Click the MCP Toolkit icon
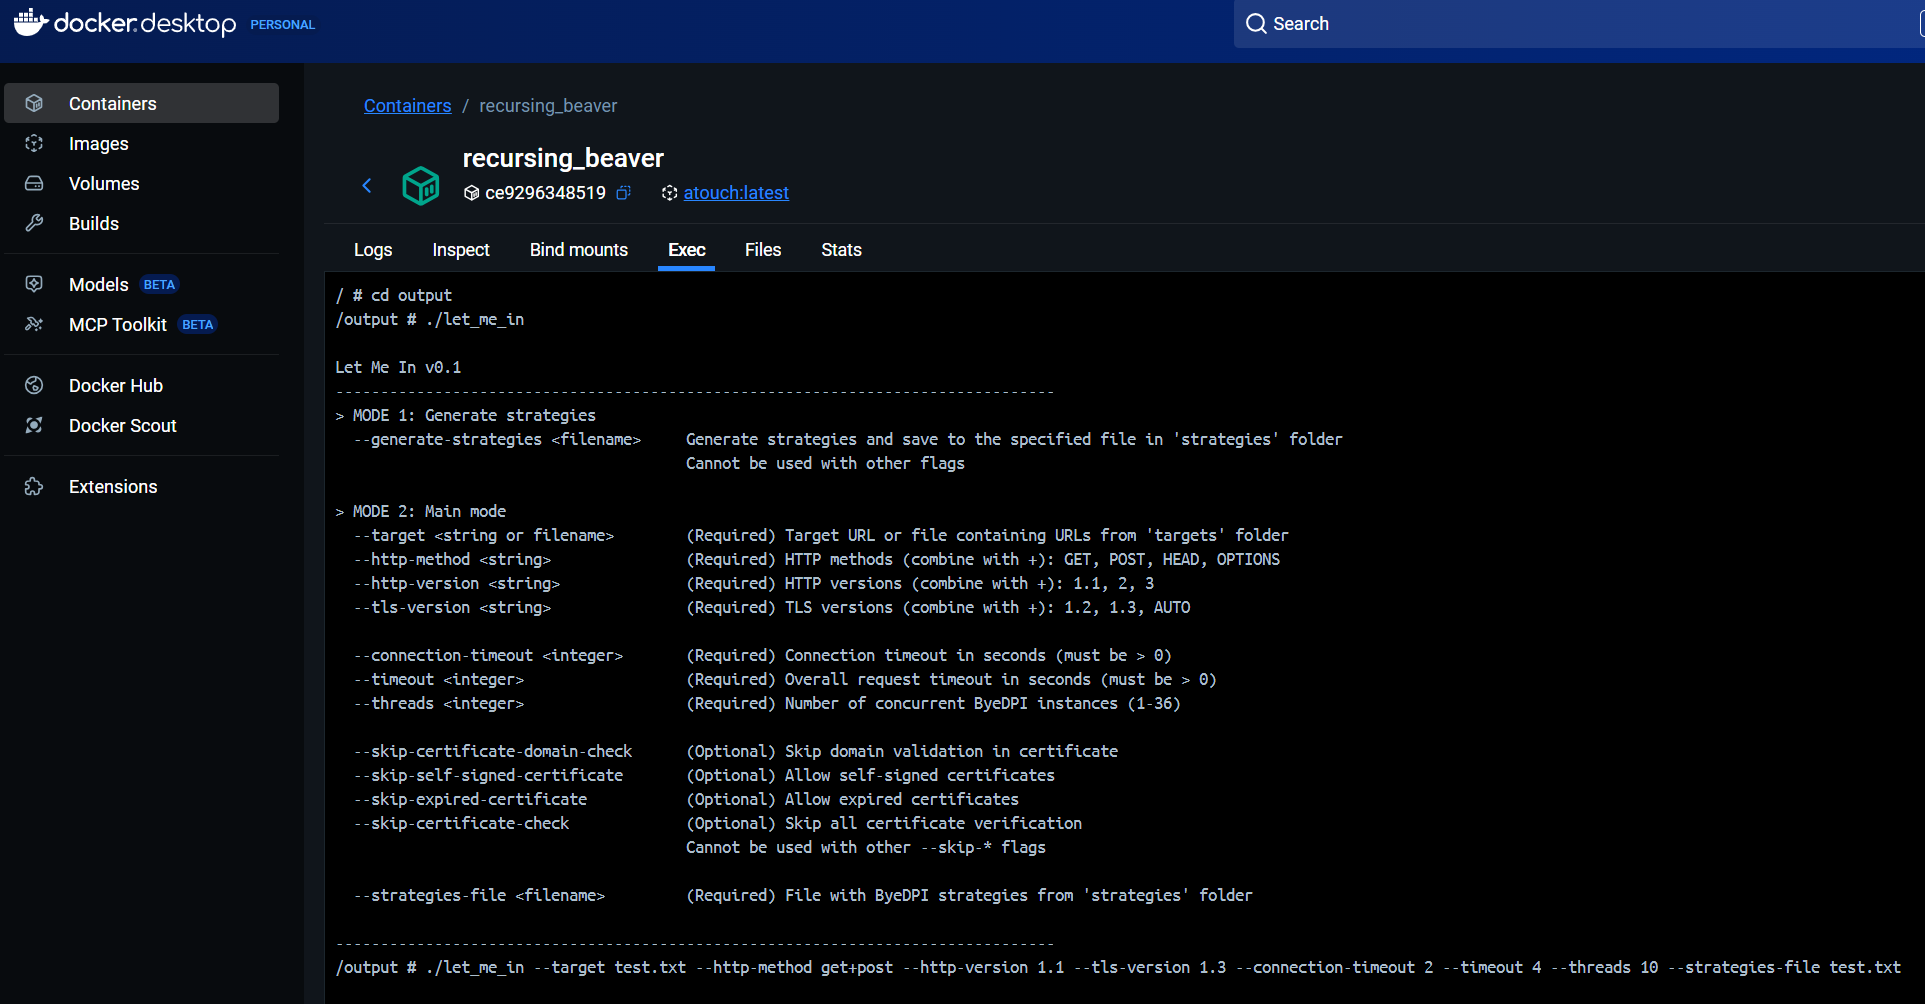 [34, 324]
